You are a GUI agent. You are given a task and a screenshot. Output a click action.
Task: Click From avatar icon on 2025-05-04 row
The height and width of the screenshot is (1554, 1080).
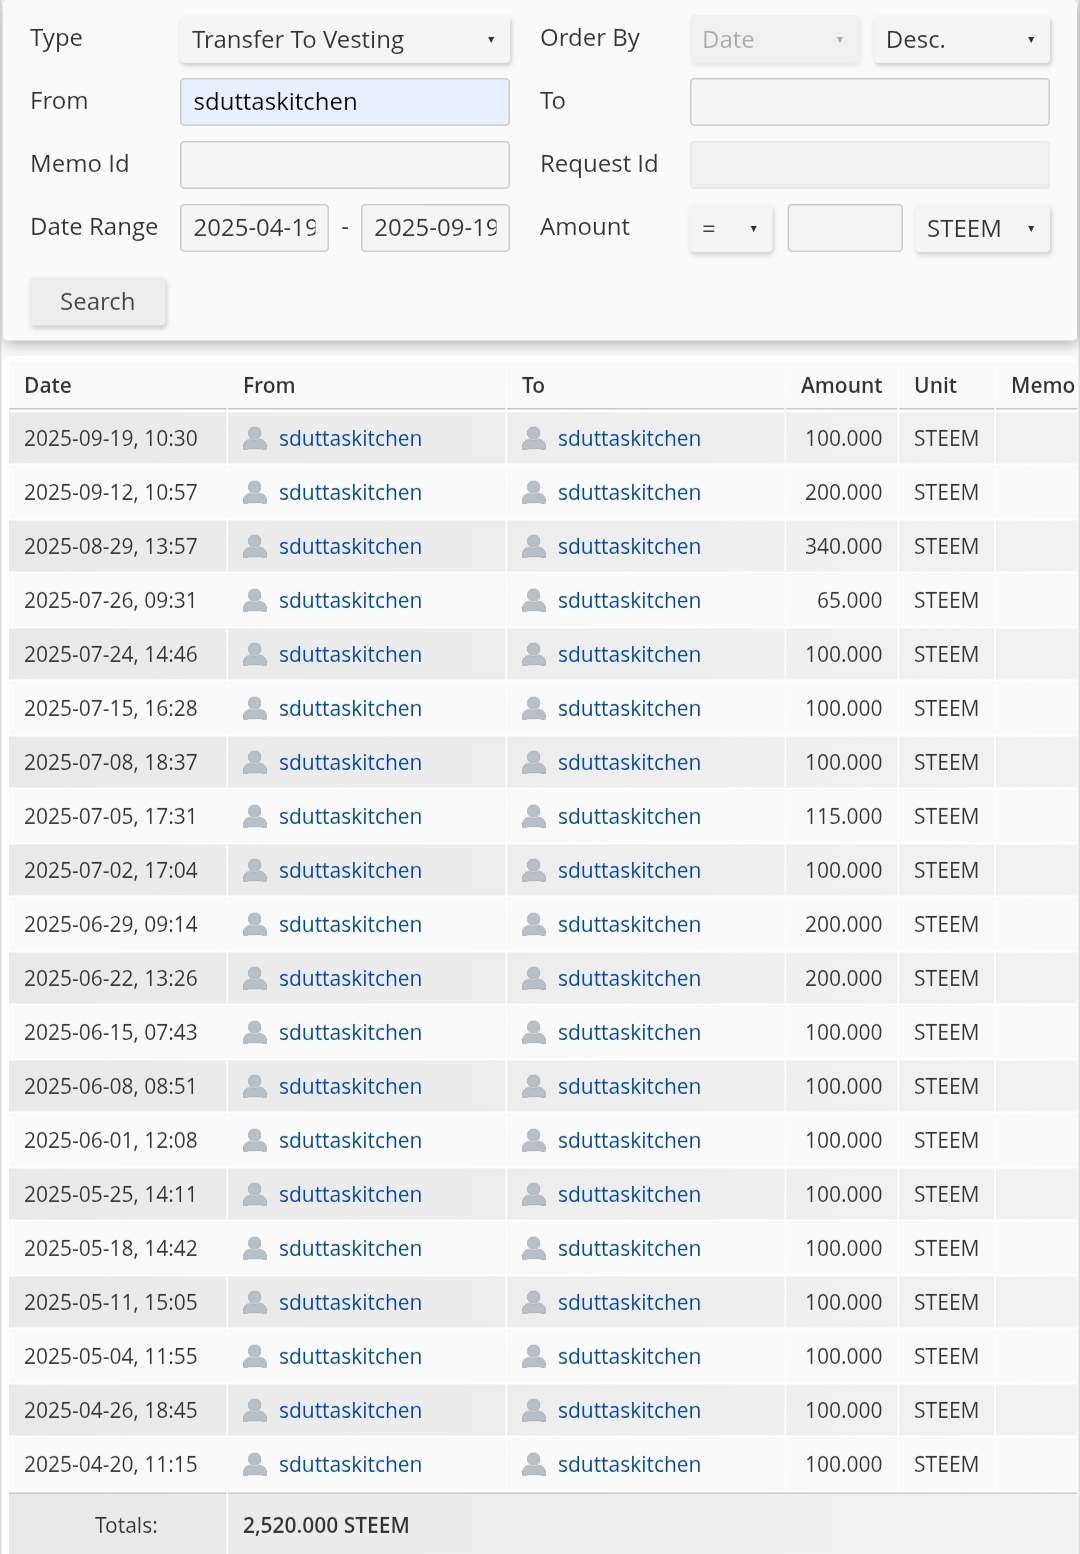pyautogui.click(x=255, y=1356)
